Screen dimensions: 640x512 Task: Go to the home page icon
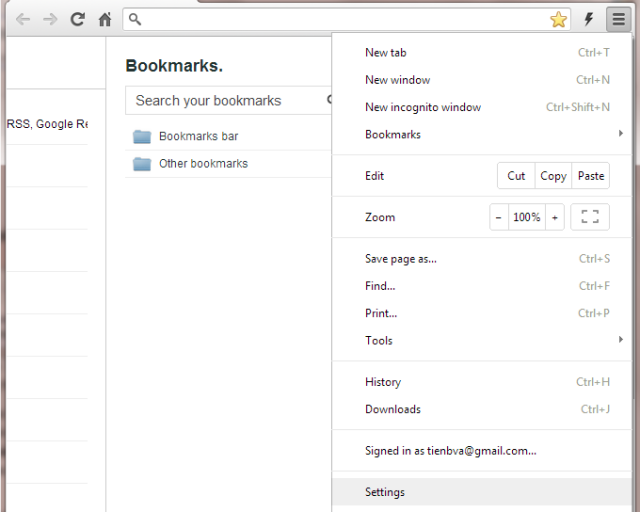(105, 19)
